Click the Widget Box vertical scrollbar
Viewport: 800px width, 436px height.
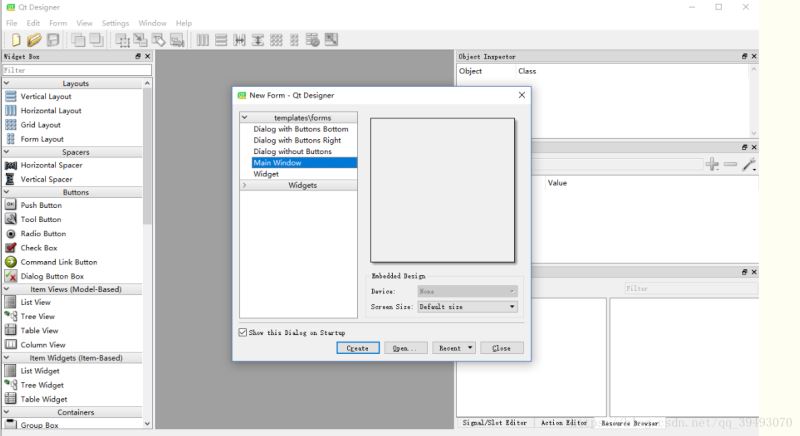(x=147, y=253)
